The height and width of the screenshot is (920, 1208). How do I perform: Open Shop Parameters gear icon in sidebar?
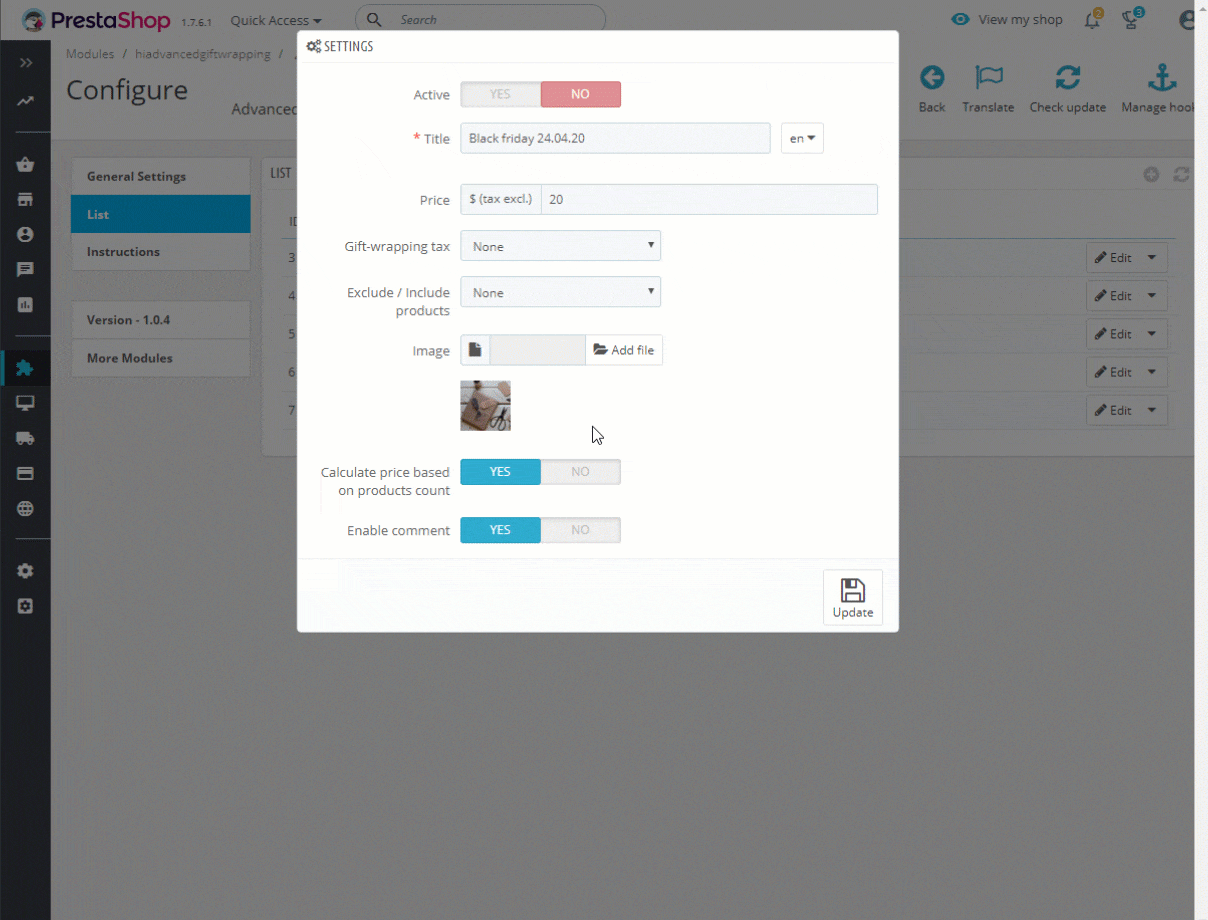pyautogui.click(x=25, y=571)
